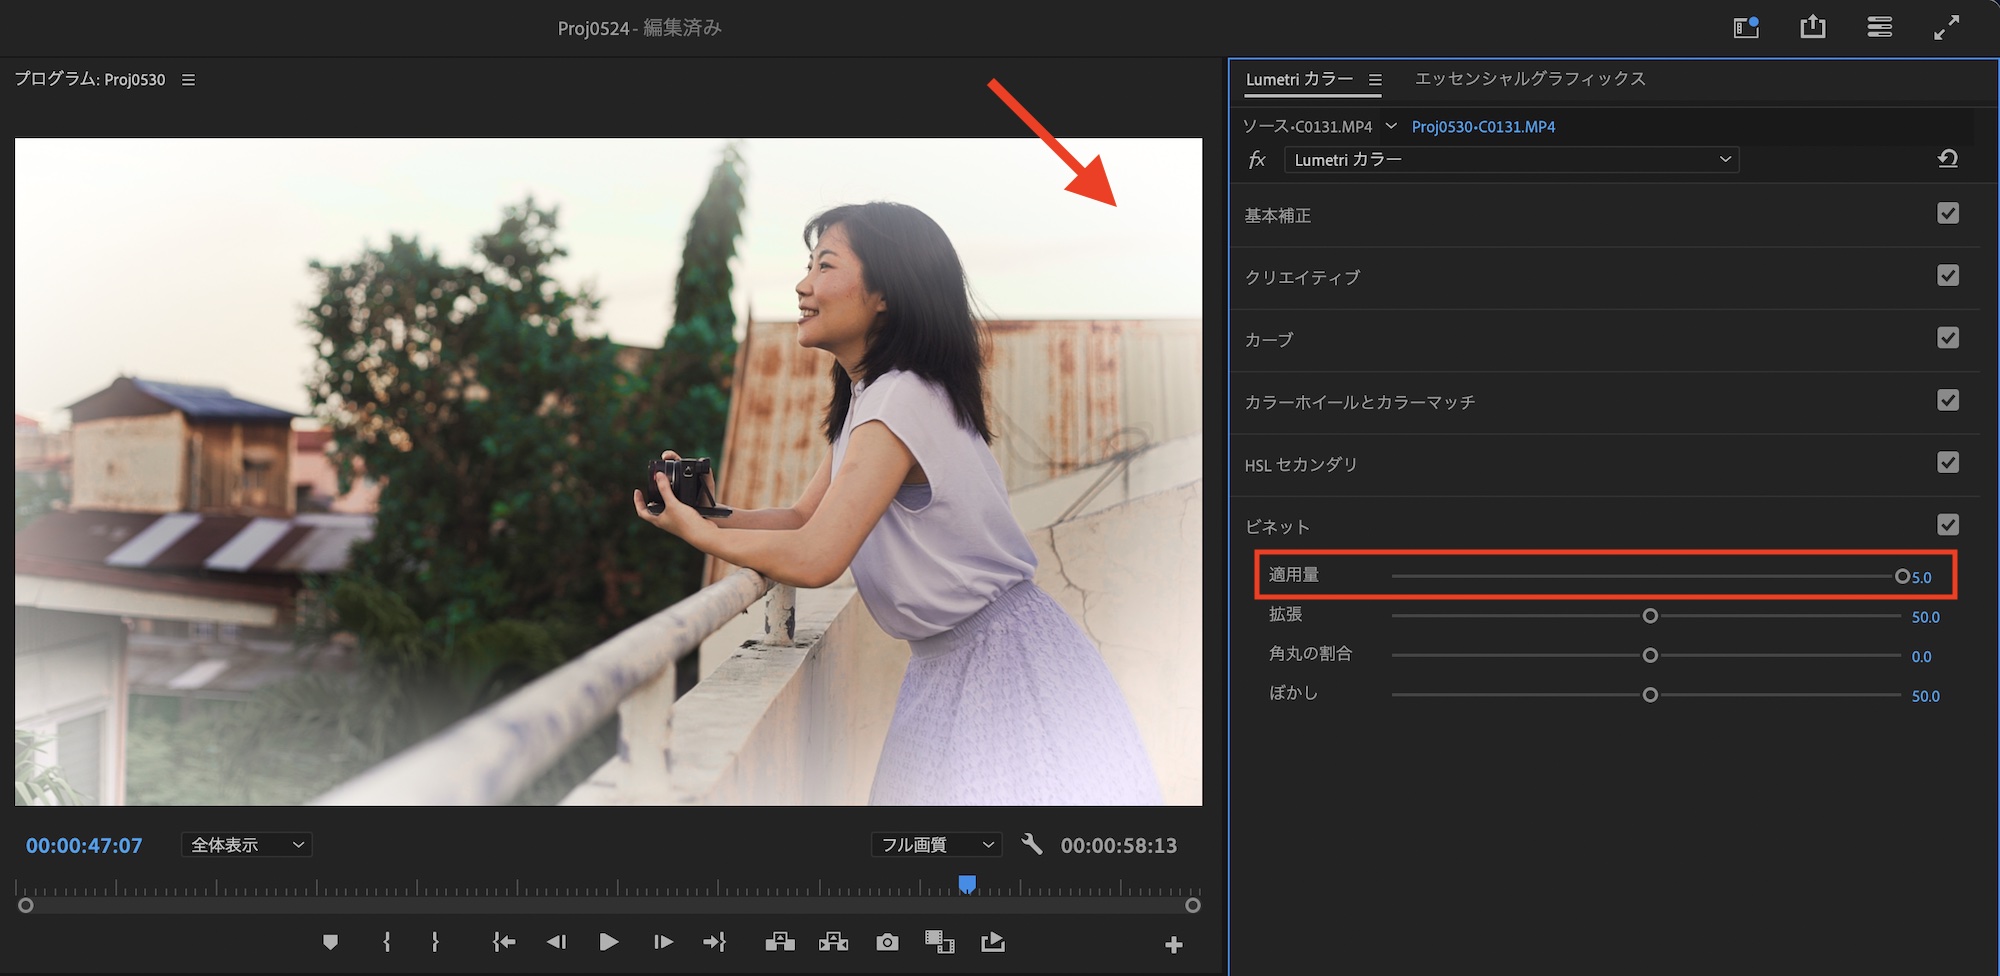Uncheck the ビネット section checkbox
Image resolution: width=2000 pixels, height=976 pixels.
point(1947,525)
